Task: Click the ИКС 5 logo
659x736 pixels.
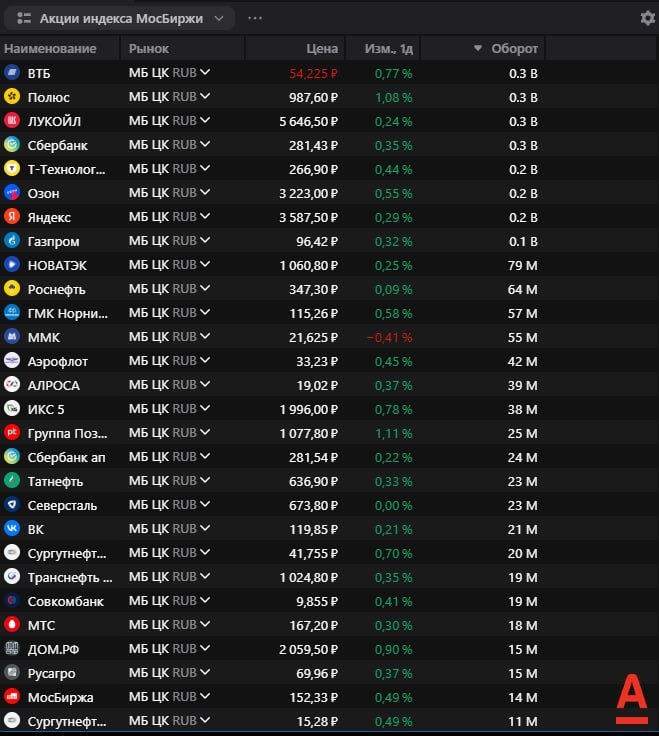Action: tap(12, 408)
